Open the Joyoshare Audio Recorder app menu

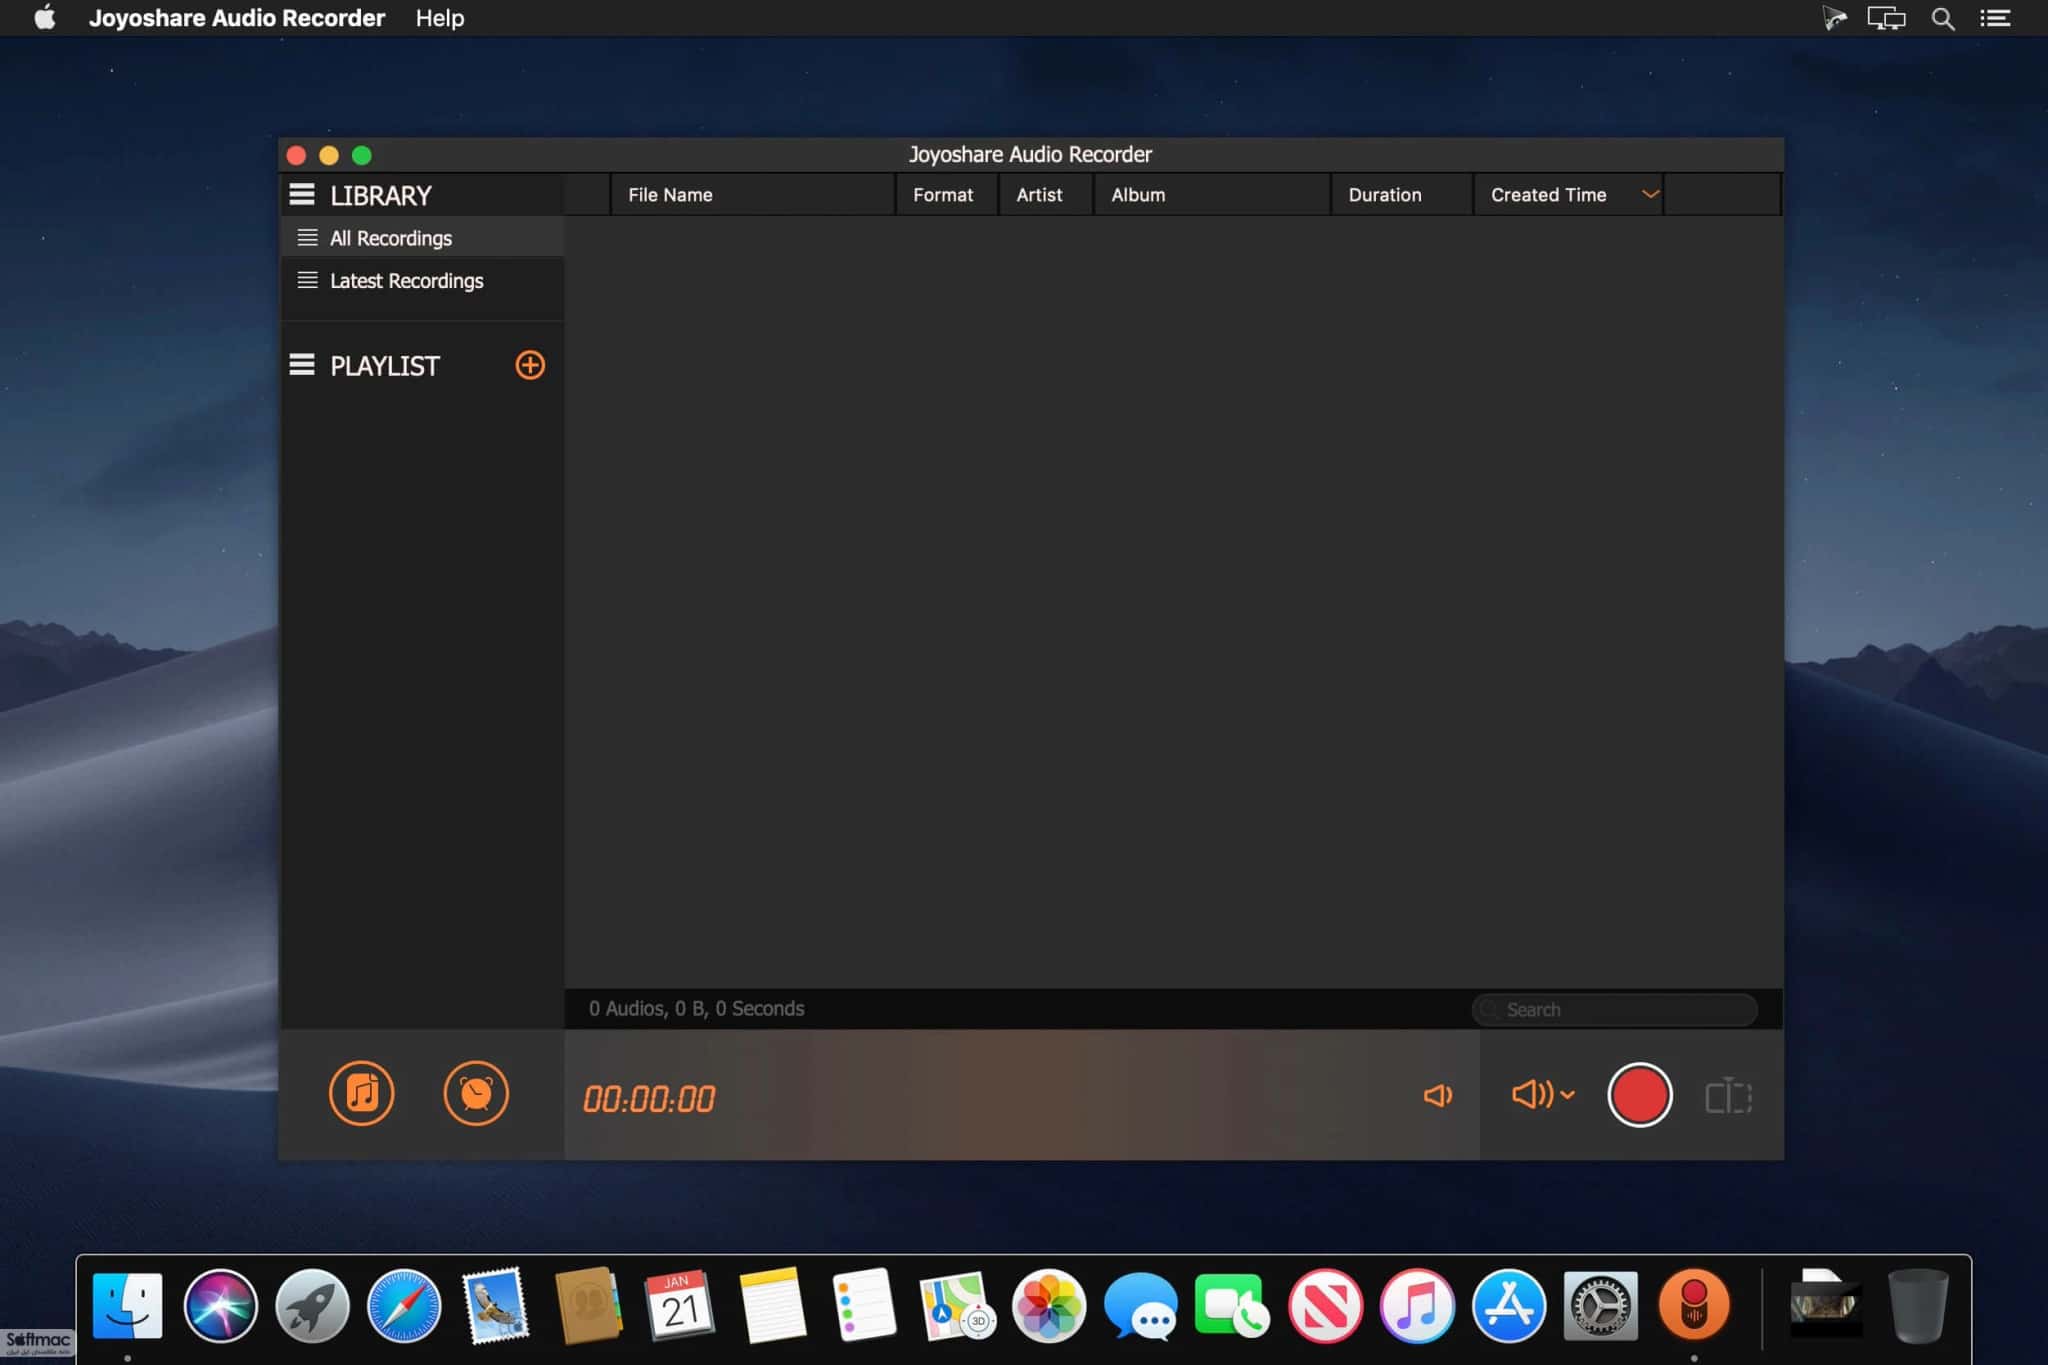236,18
